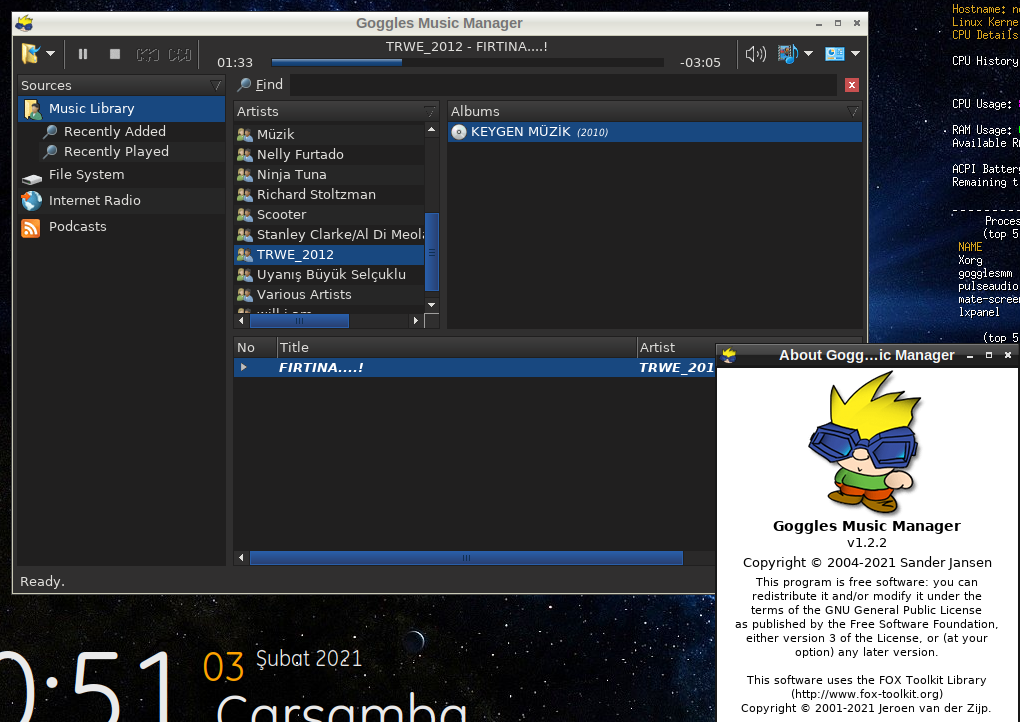Screen dimensions: 1020x722
Task: Select Internet Radio source
Action: click(x=122, y=201)
